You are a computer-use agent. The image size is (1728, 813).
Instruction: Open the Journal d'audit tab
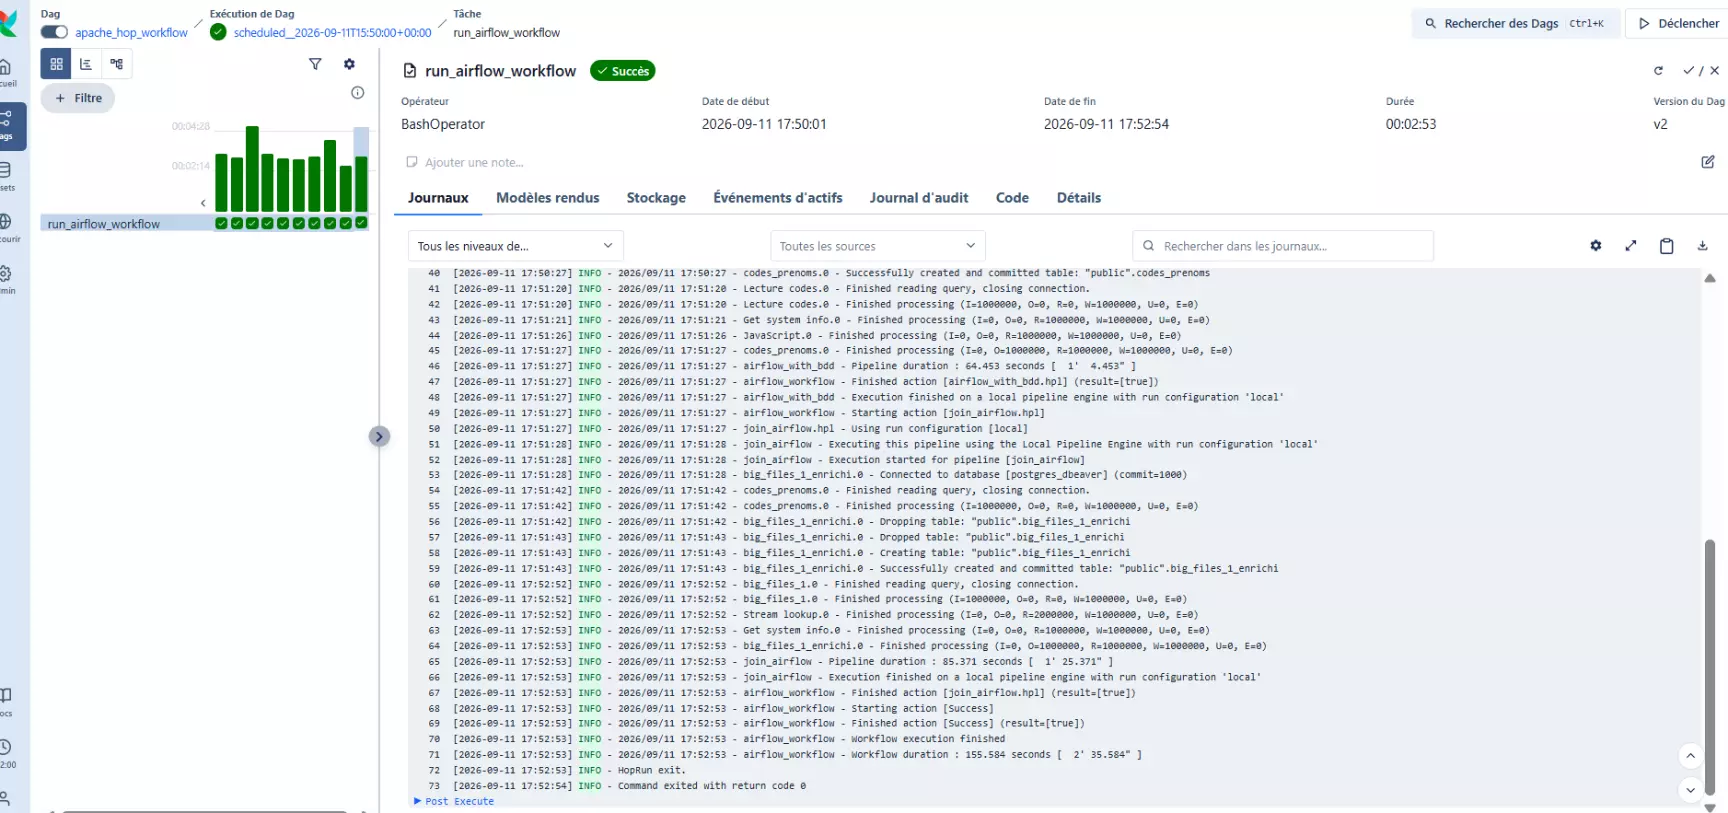pos(919,198)
